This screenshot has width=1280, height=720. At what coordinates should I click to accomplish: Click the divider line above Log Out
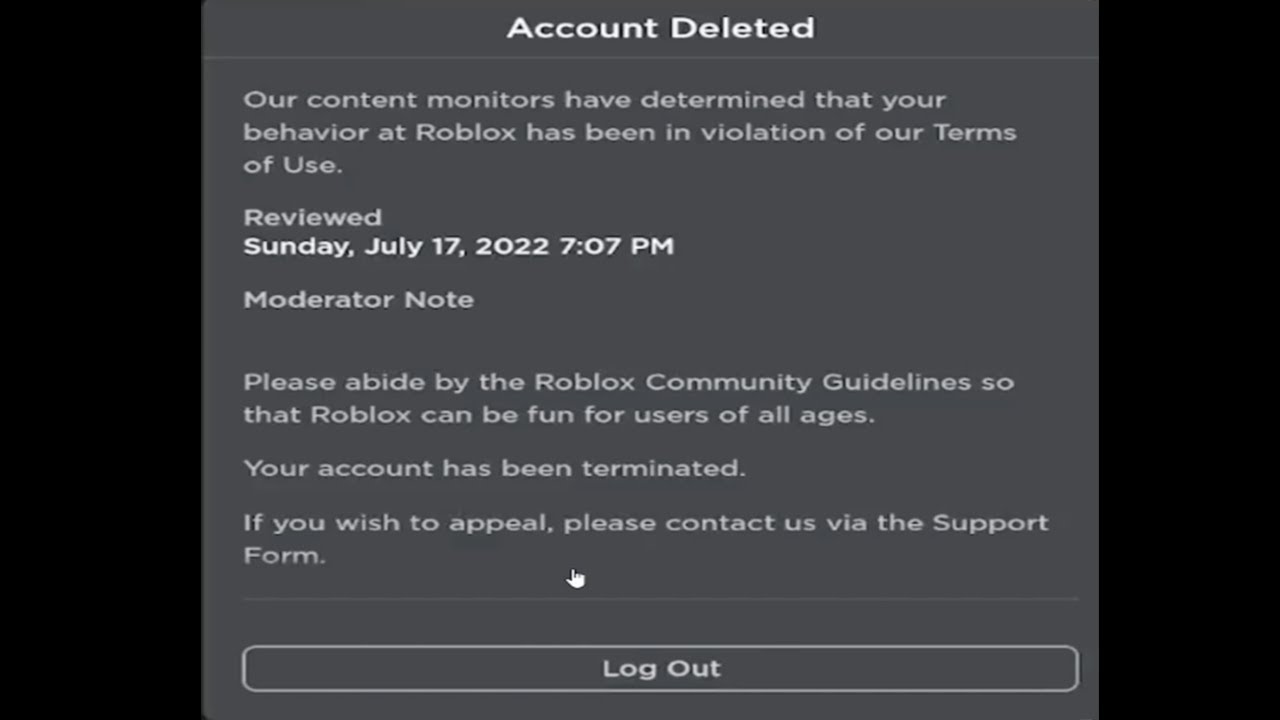(x=660, y=599)
